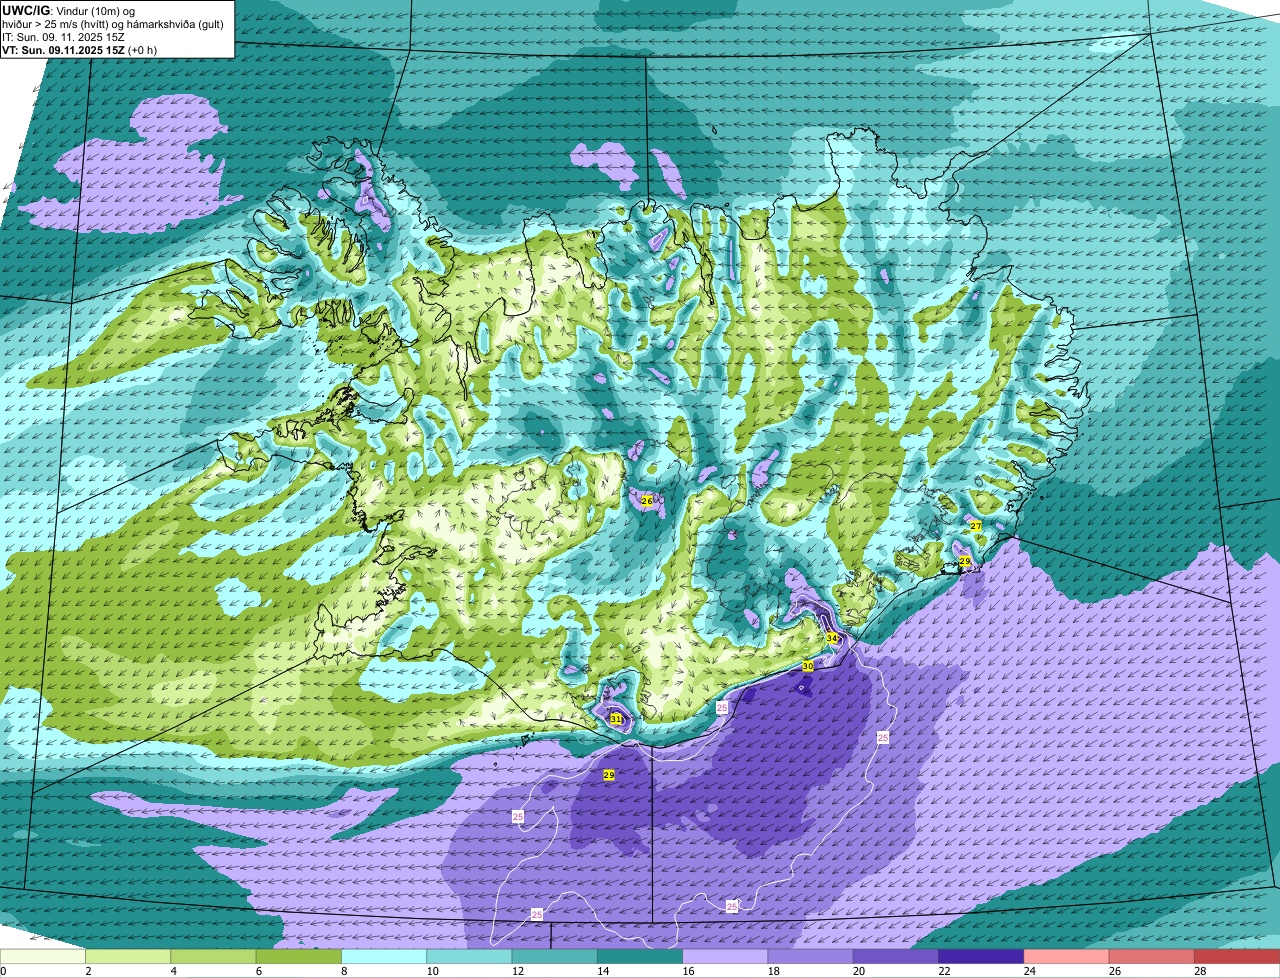Click the legend tick label '14'
This screenshot has height=978, width=1280.
(603, 971)
